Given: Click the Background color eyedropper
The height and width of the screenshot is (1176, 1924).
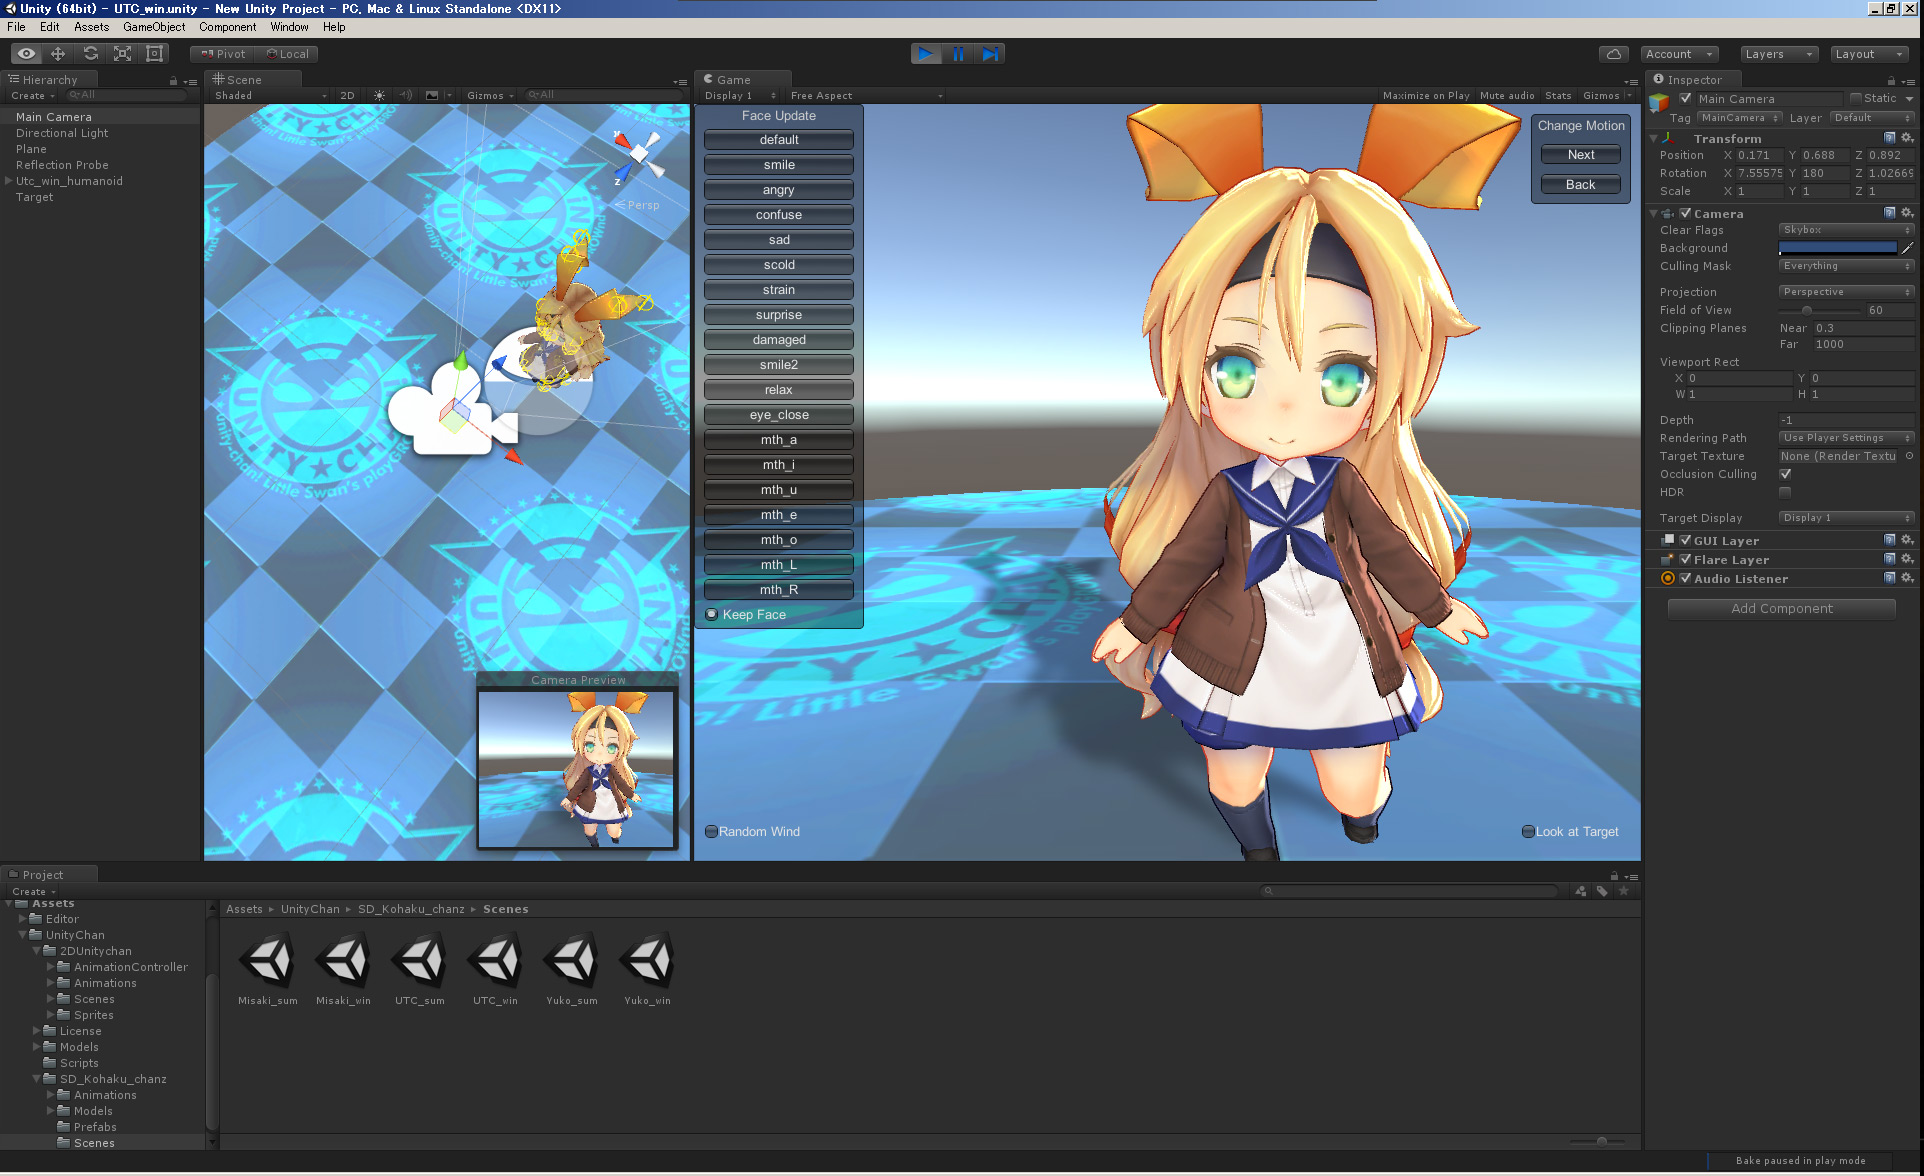Looking at the screenshot, I should pyautogui.click(x=1907, y=248).
